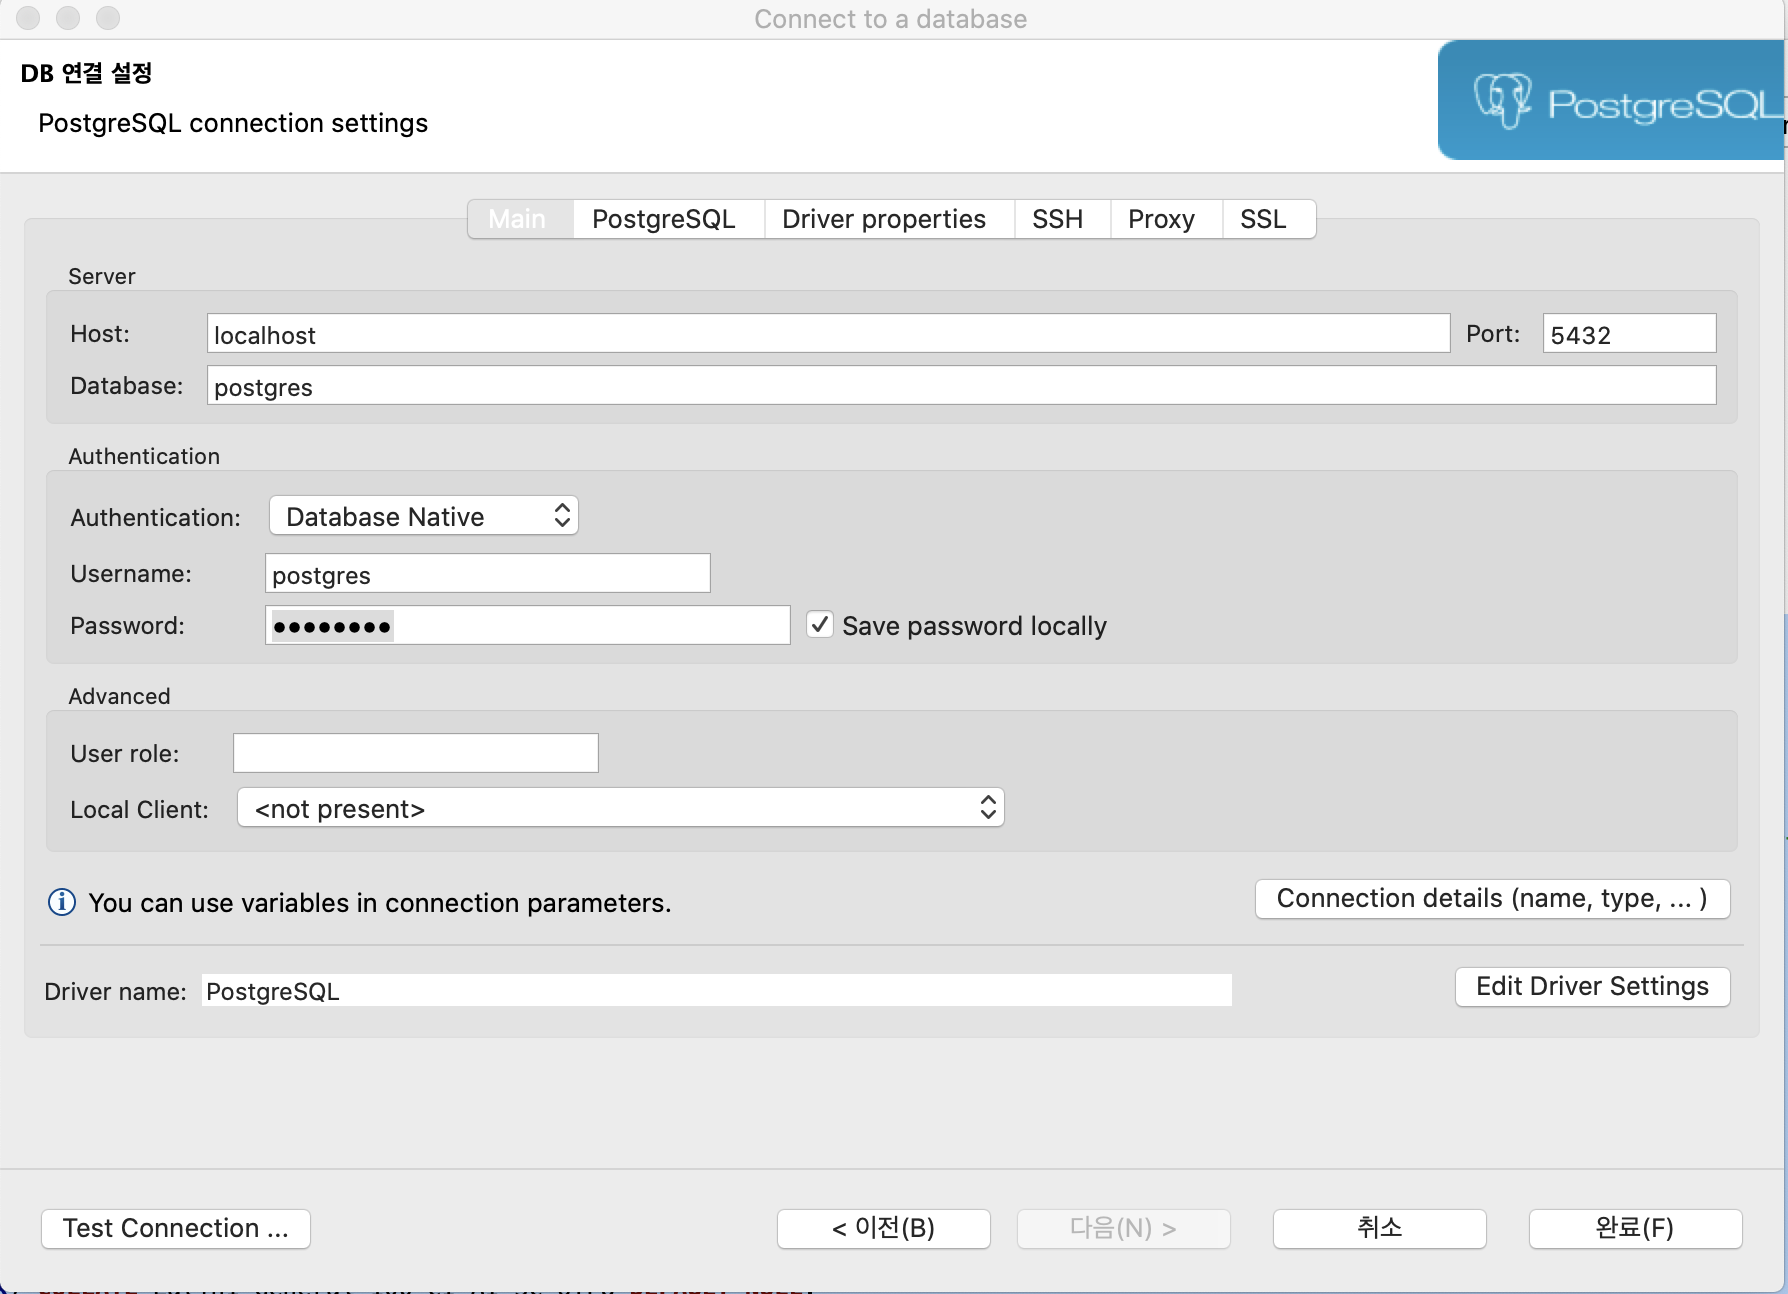Click the info icon beside variables hint
1788x1294 pixels.
[62, 902]
